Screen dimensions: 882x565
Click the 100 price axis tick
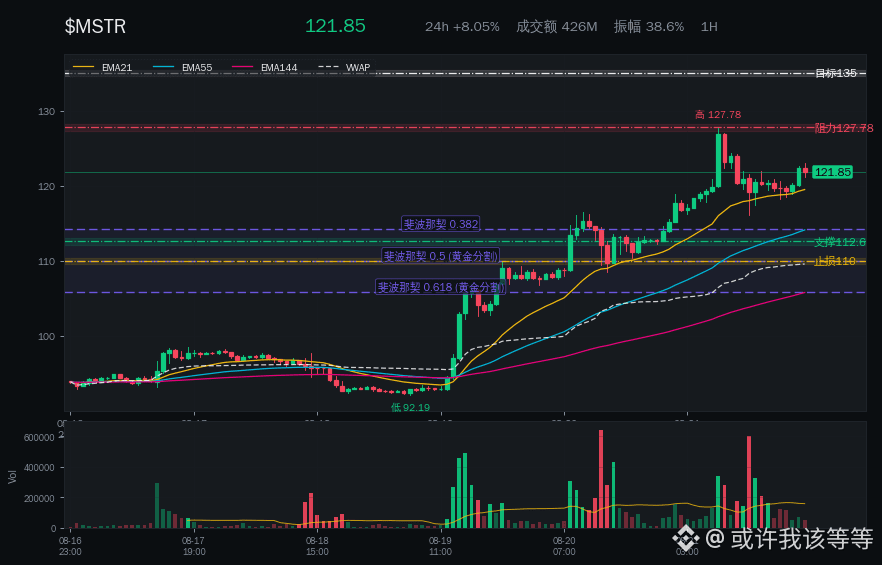point(47,337)
